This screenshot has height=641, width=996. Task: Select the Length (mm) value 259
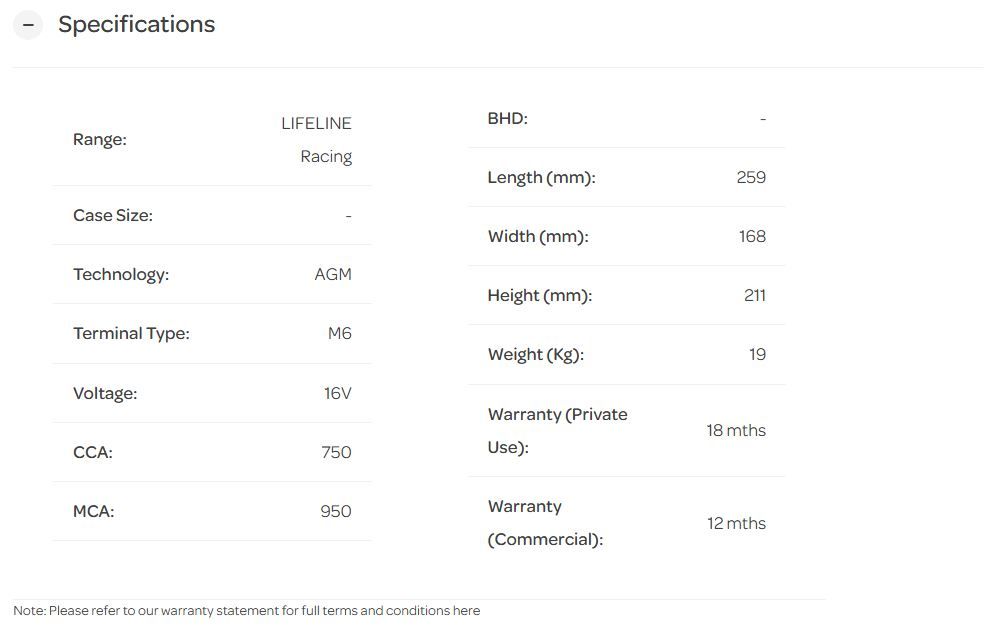[x=751, y=178]
